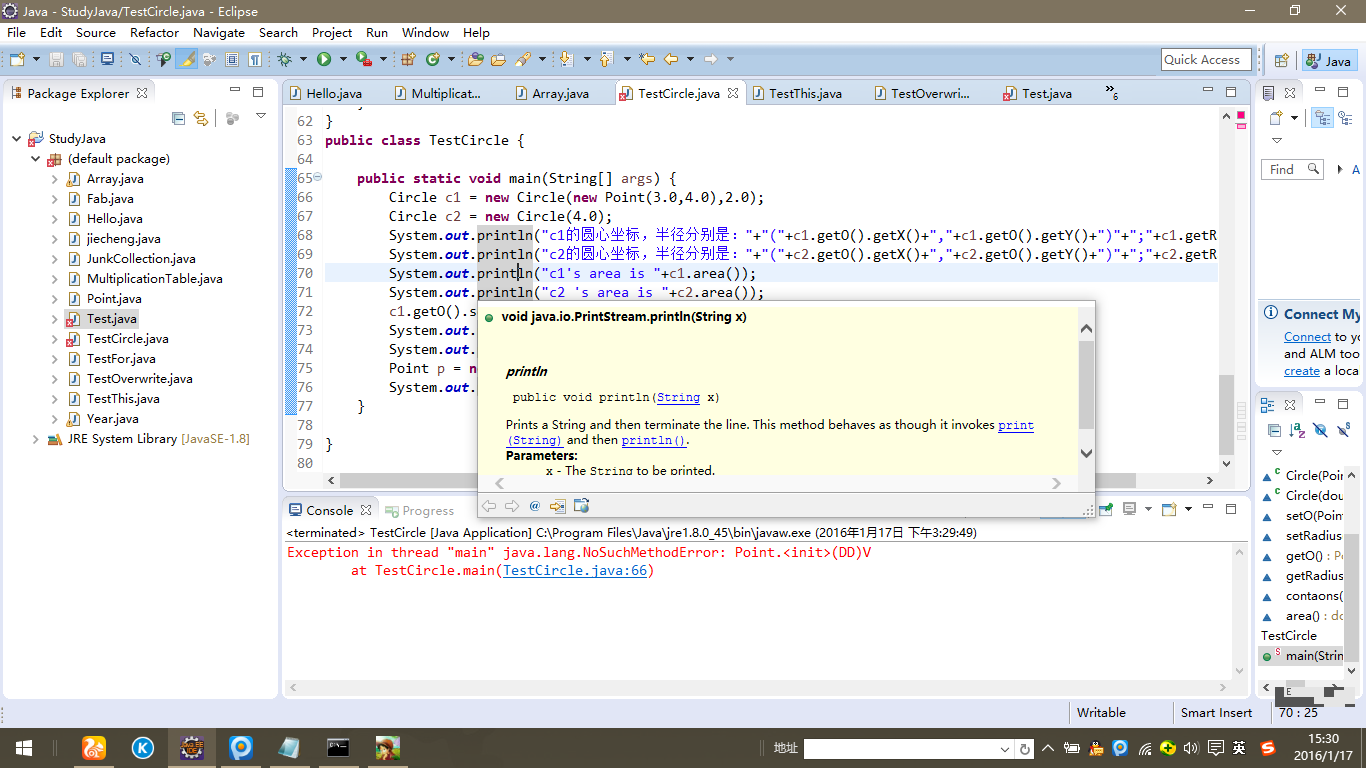Toggle Link with Editor in Package Explorer
This screenshot has height=768, width=1366.
tap(201, 118)
